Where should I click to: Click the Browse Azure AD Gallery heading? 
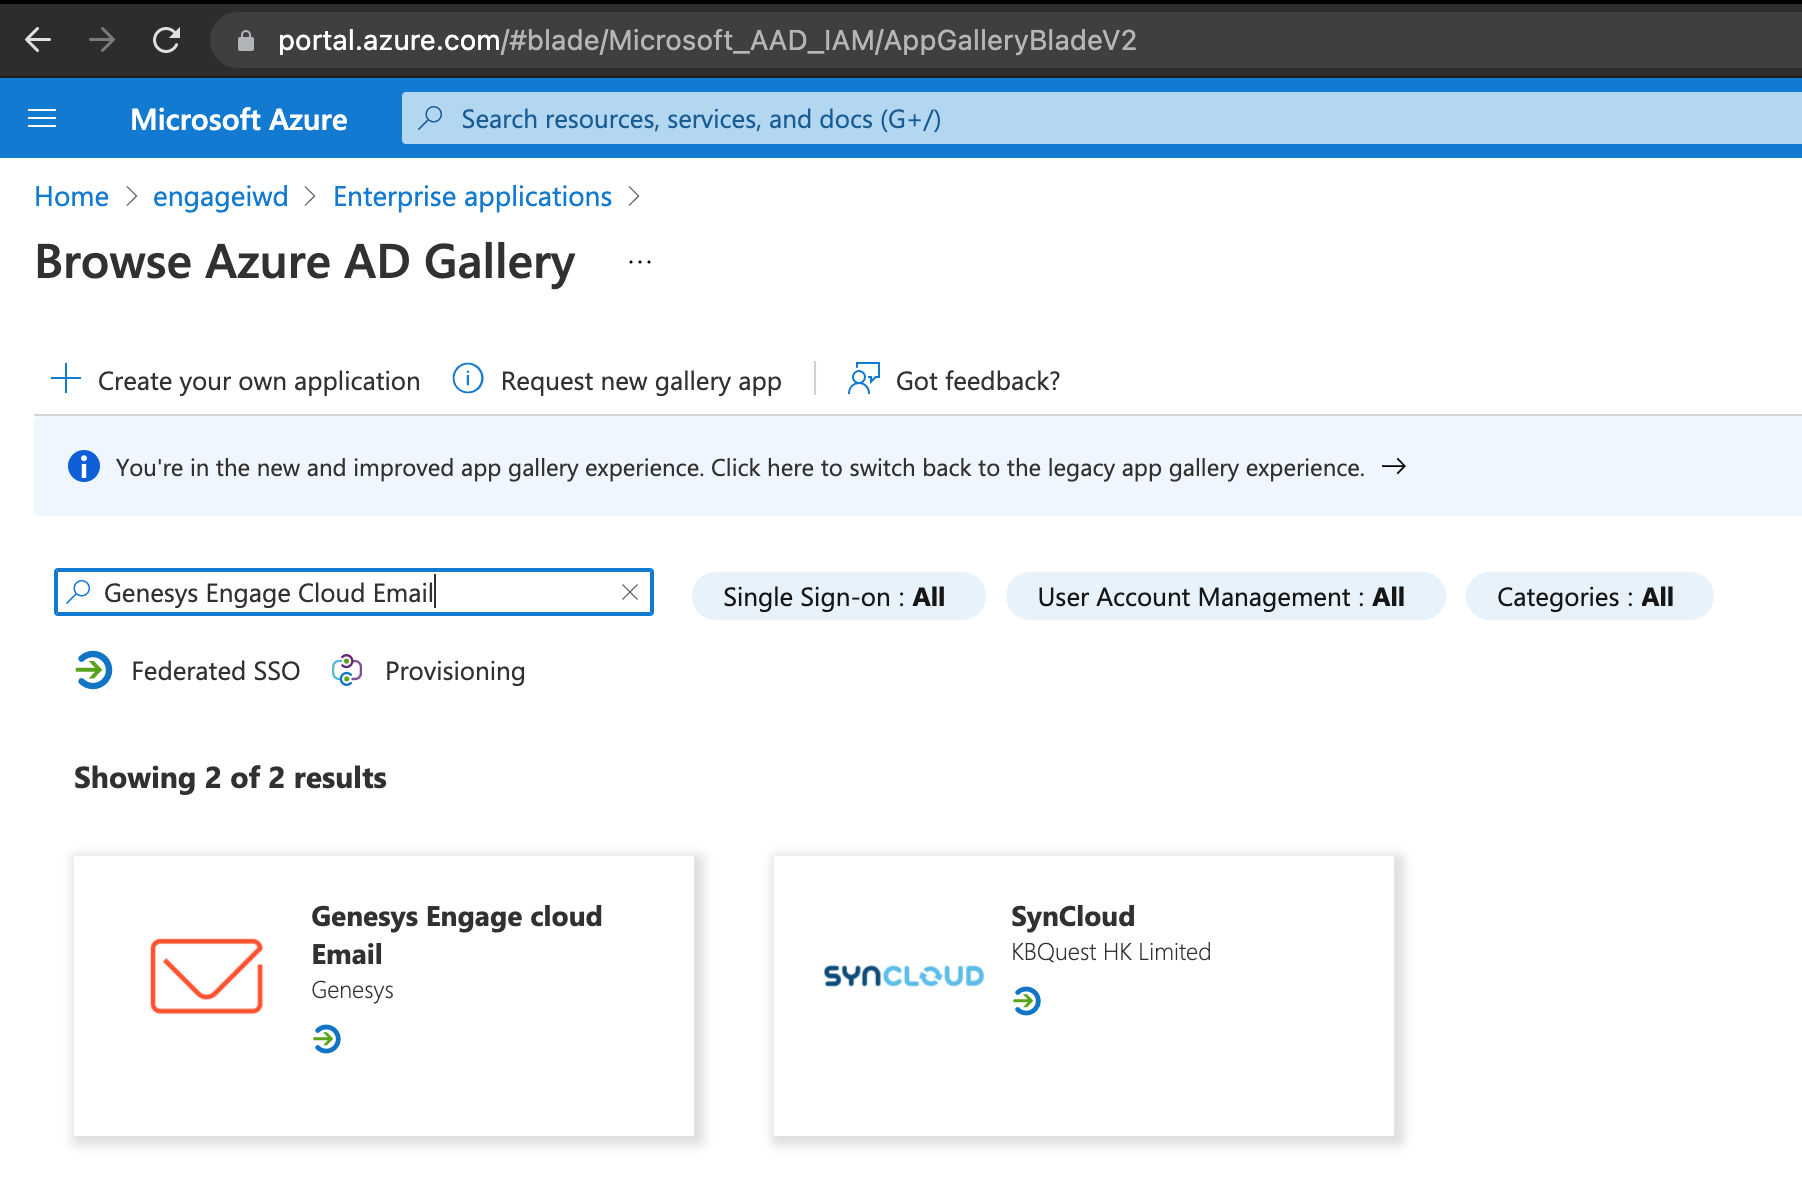coord(305,262)
